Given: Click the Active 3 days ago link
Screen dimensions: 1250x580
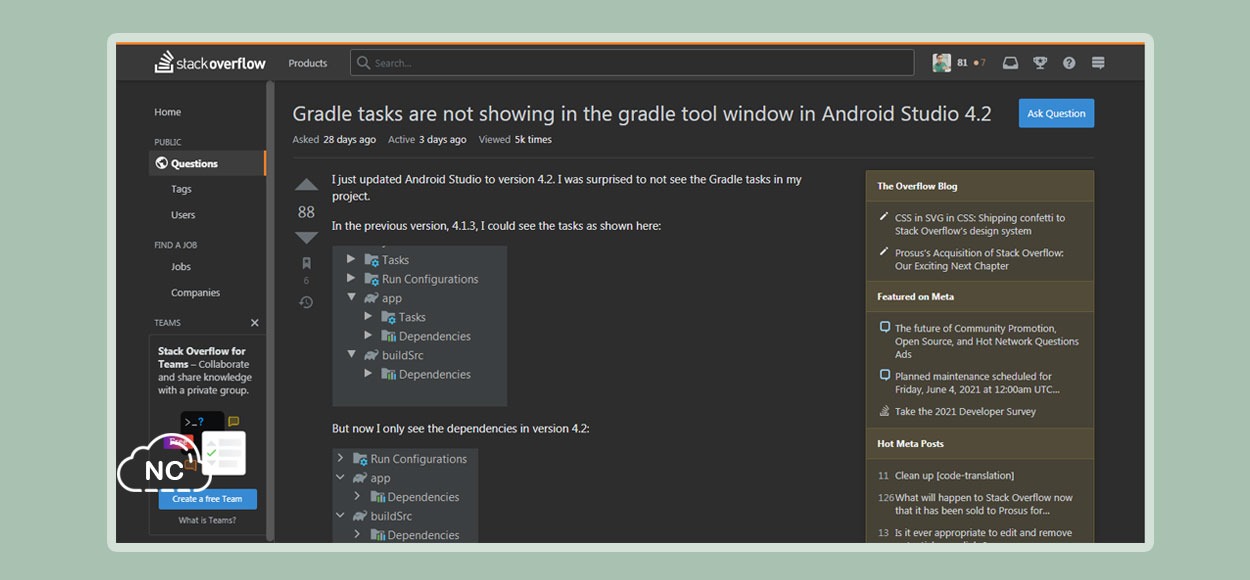Looking at the screenshot, I should coord(427,140).
